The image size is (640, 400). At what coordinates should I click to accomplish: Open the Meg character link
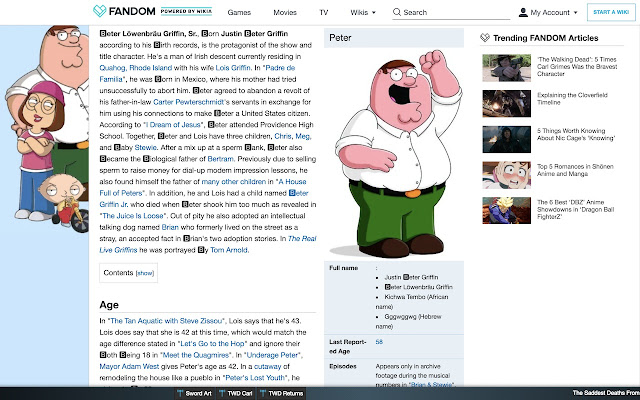point(302,136)
